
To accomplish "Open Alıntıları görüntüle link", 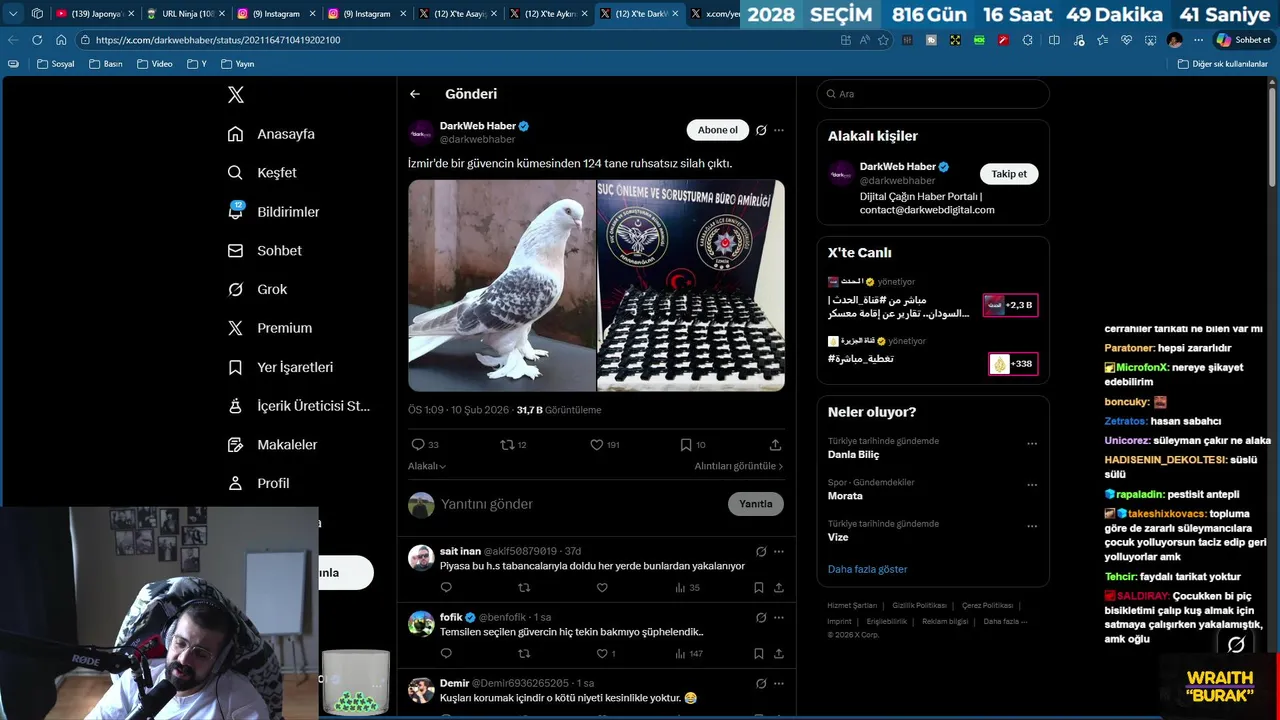I will point(739,466).
